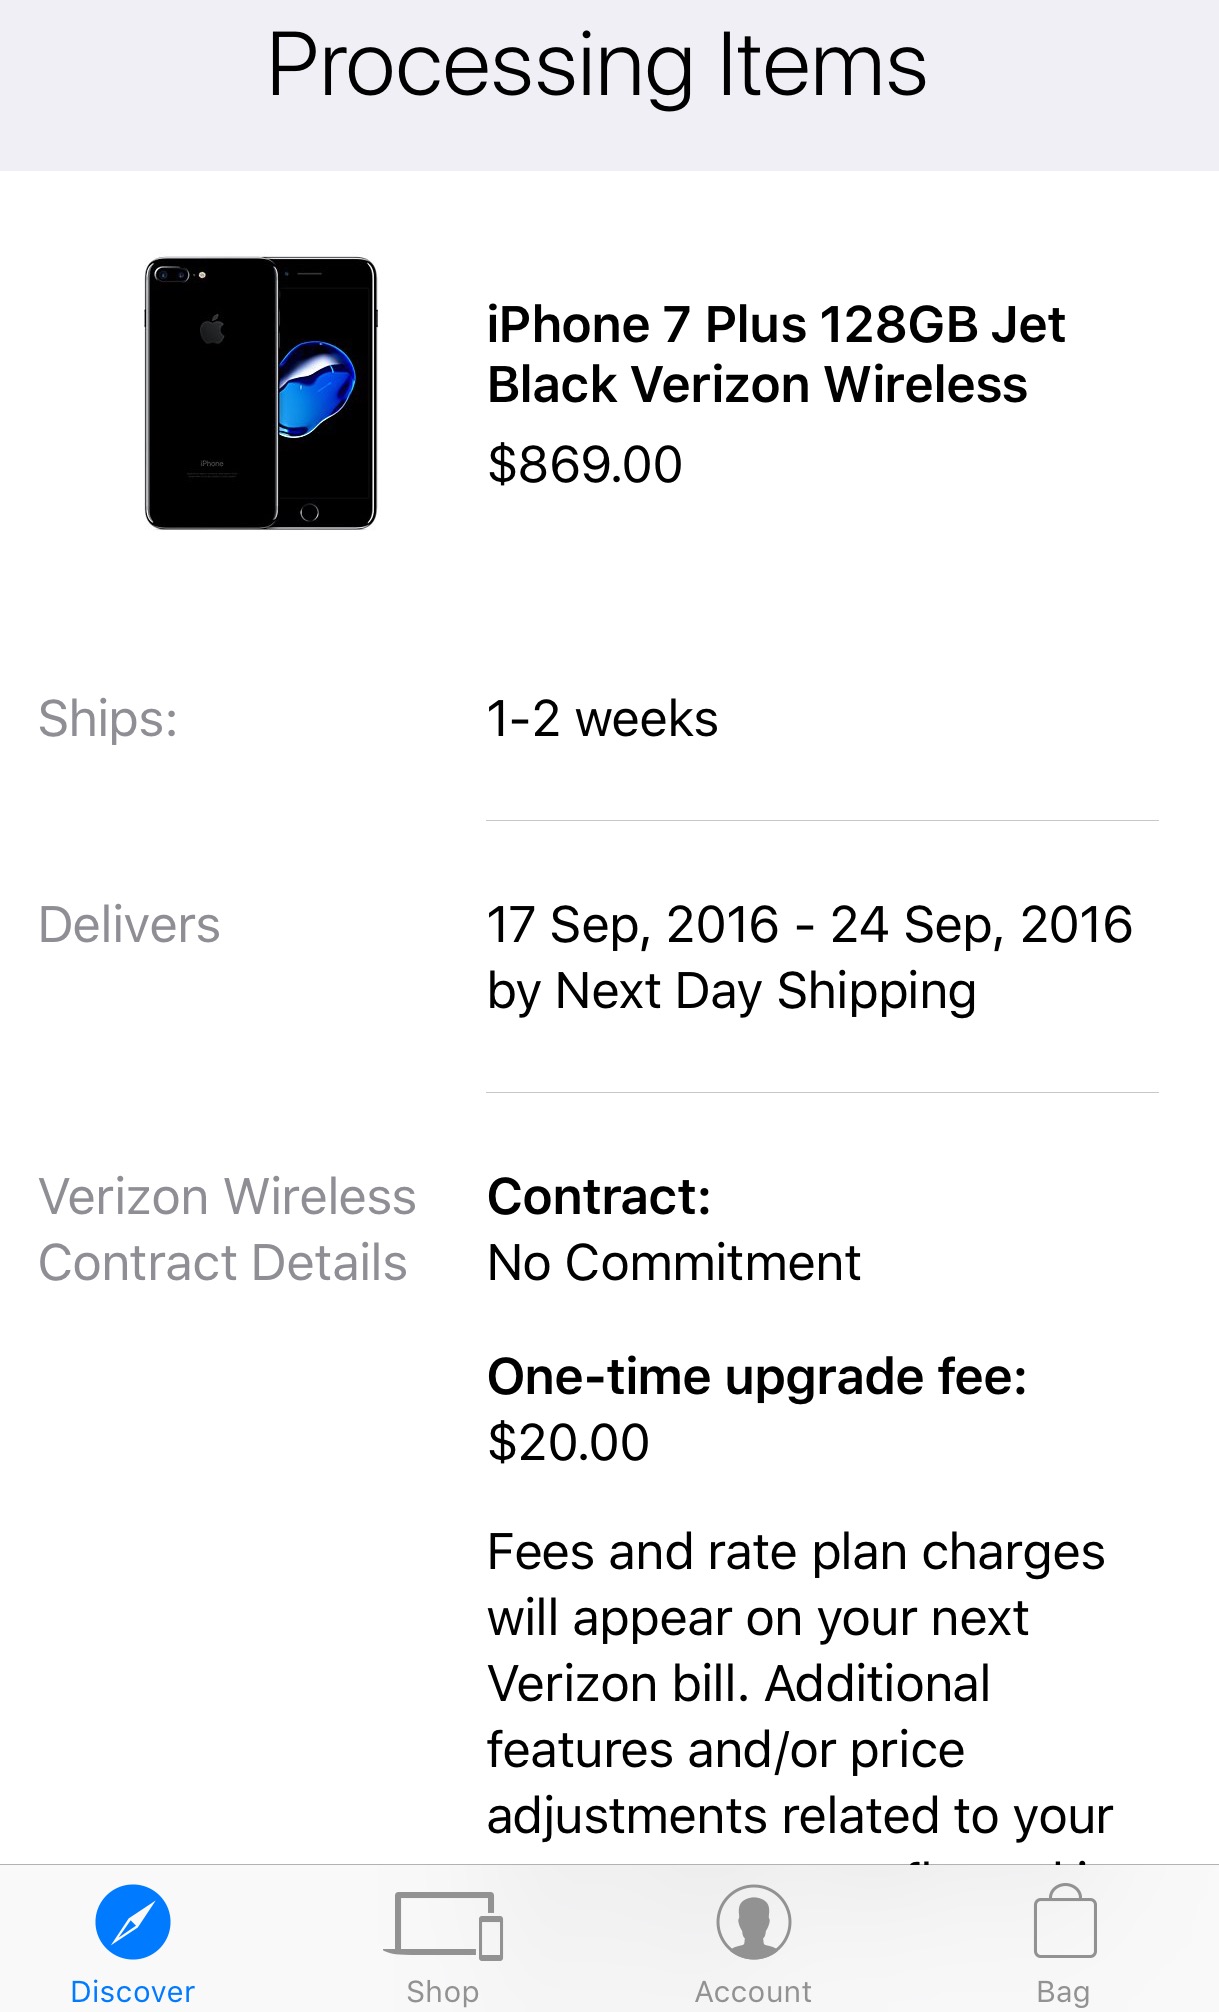
Task: Select the Bag tab label
Action: pyautogui.click(x=1064, y=1991)
